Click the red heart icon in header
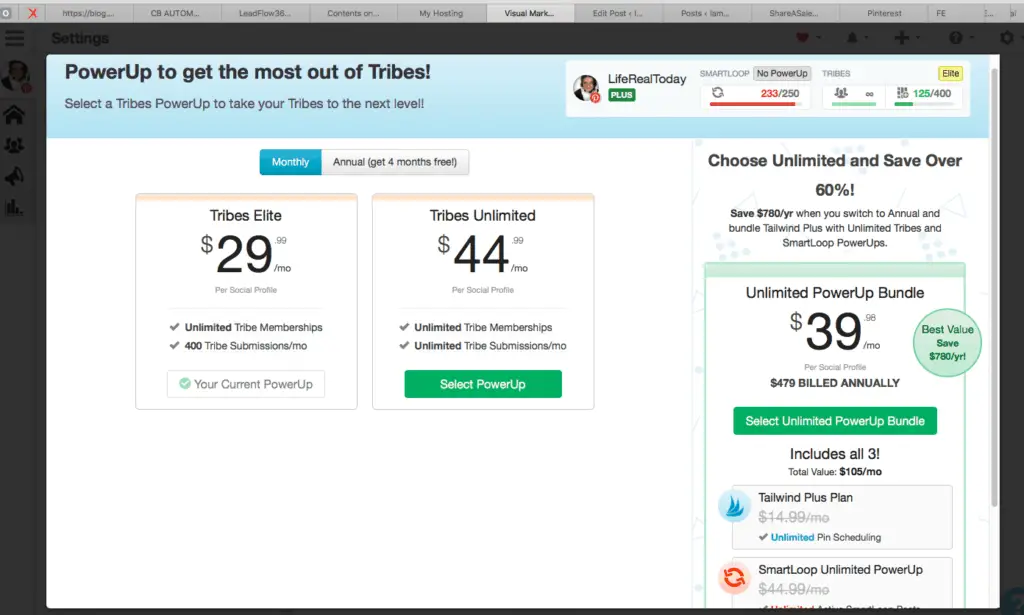Image resolution: width=1024 pixels, height=615 pixels. [803, 38]
